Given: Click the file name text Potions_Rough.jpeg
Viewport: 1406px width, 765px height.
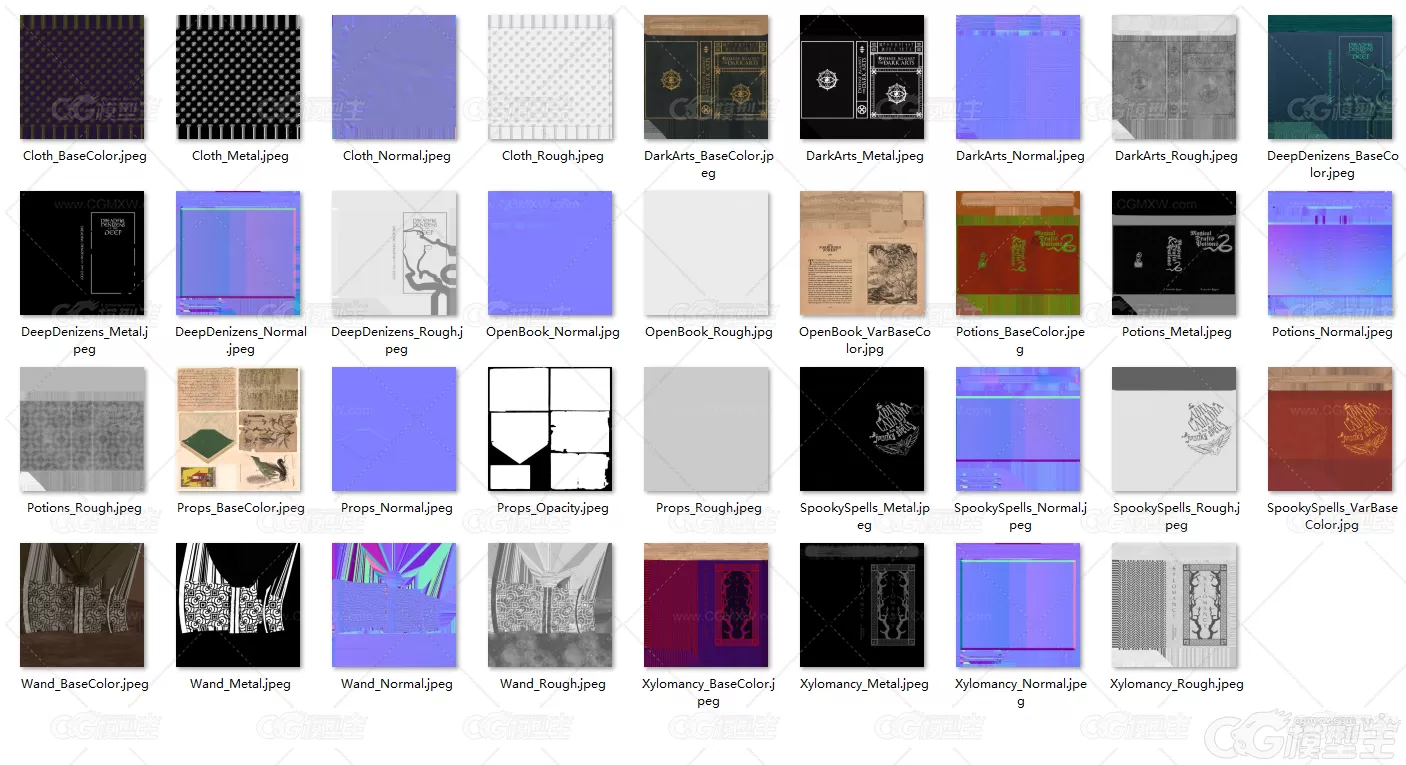Looking at the screenshot, I should [85, 508].
